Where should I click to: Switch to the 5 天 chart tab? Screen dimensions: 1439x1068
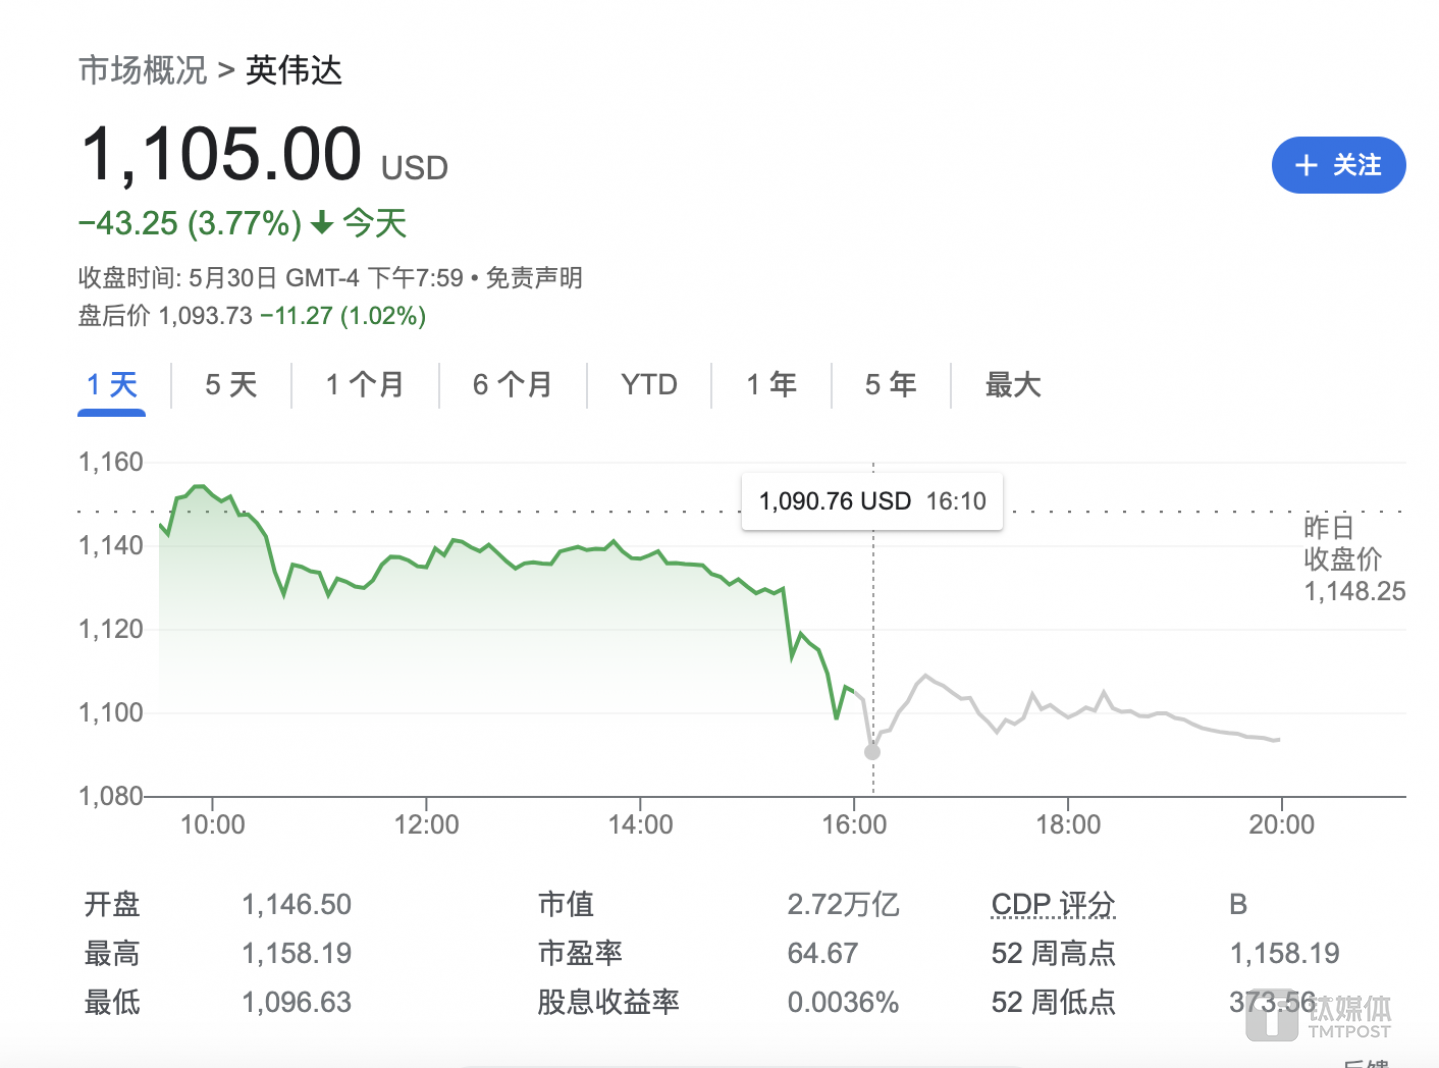click(231, 385)
